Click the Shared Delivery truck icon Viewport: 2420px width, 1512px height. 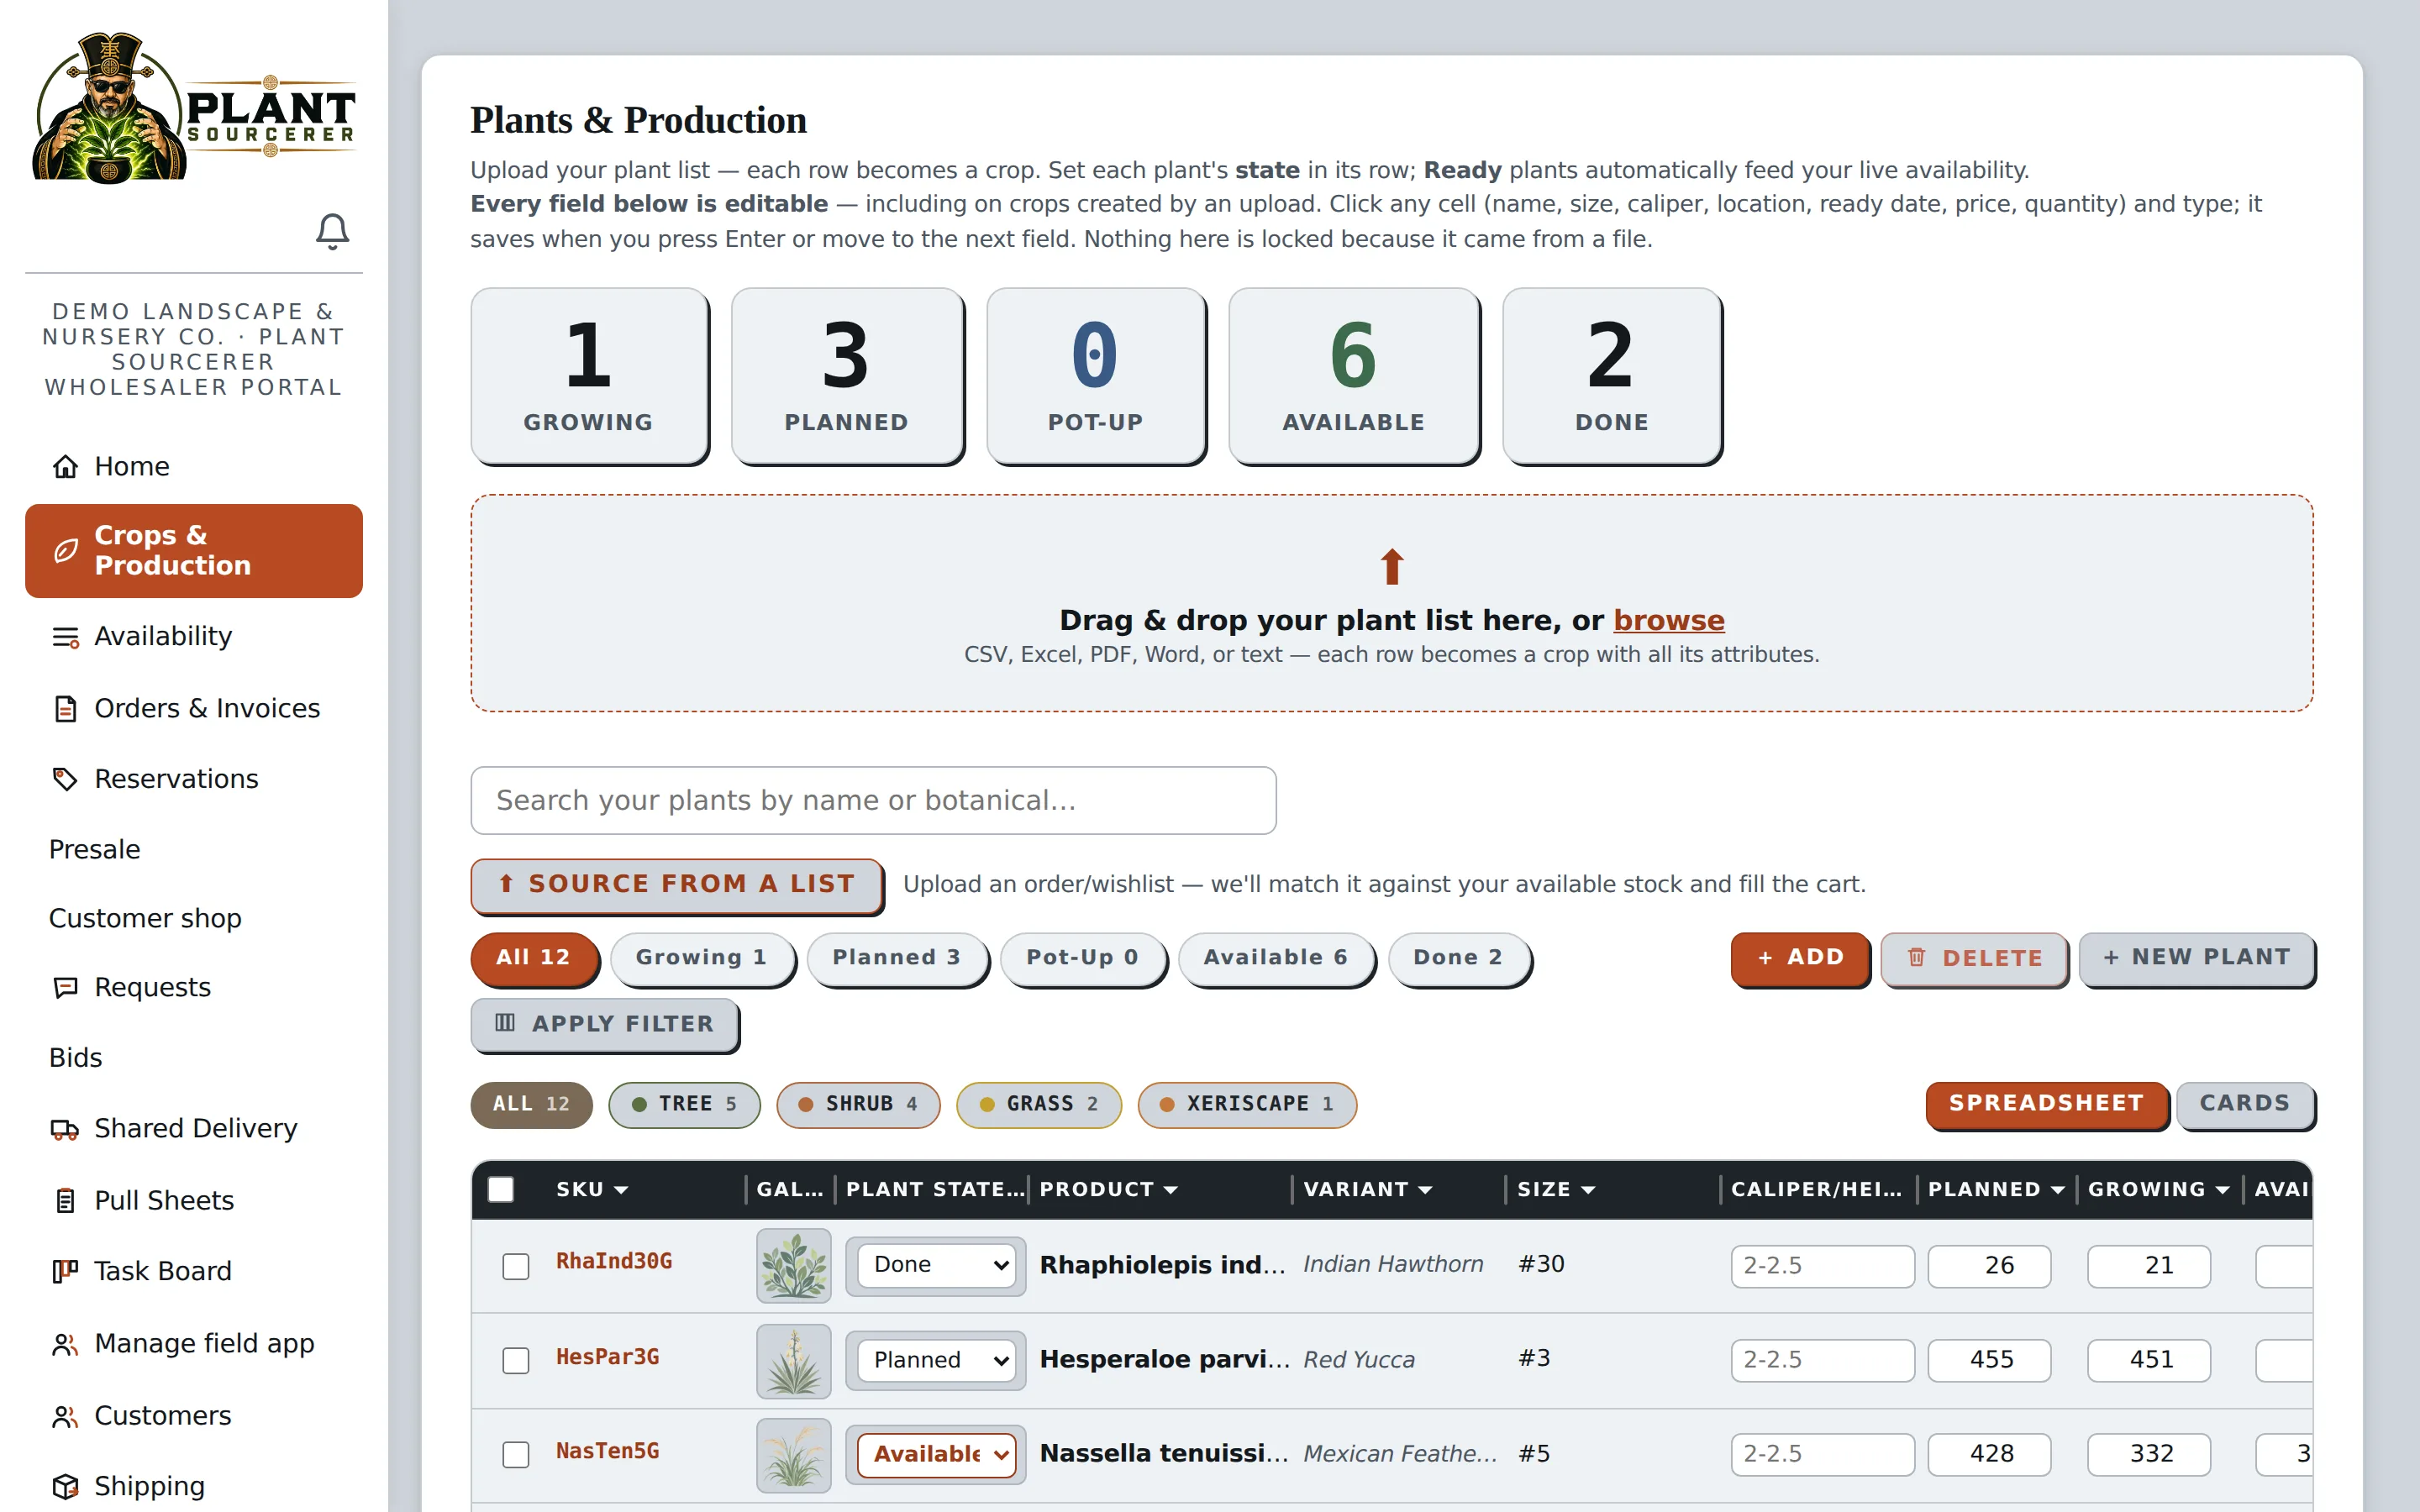coord(65,1129)
